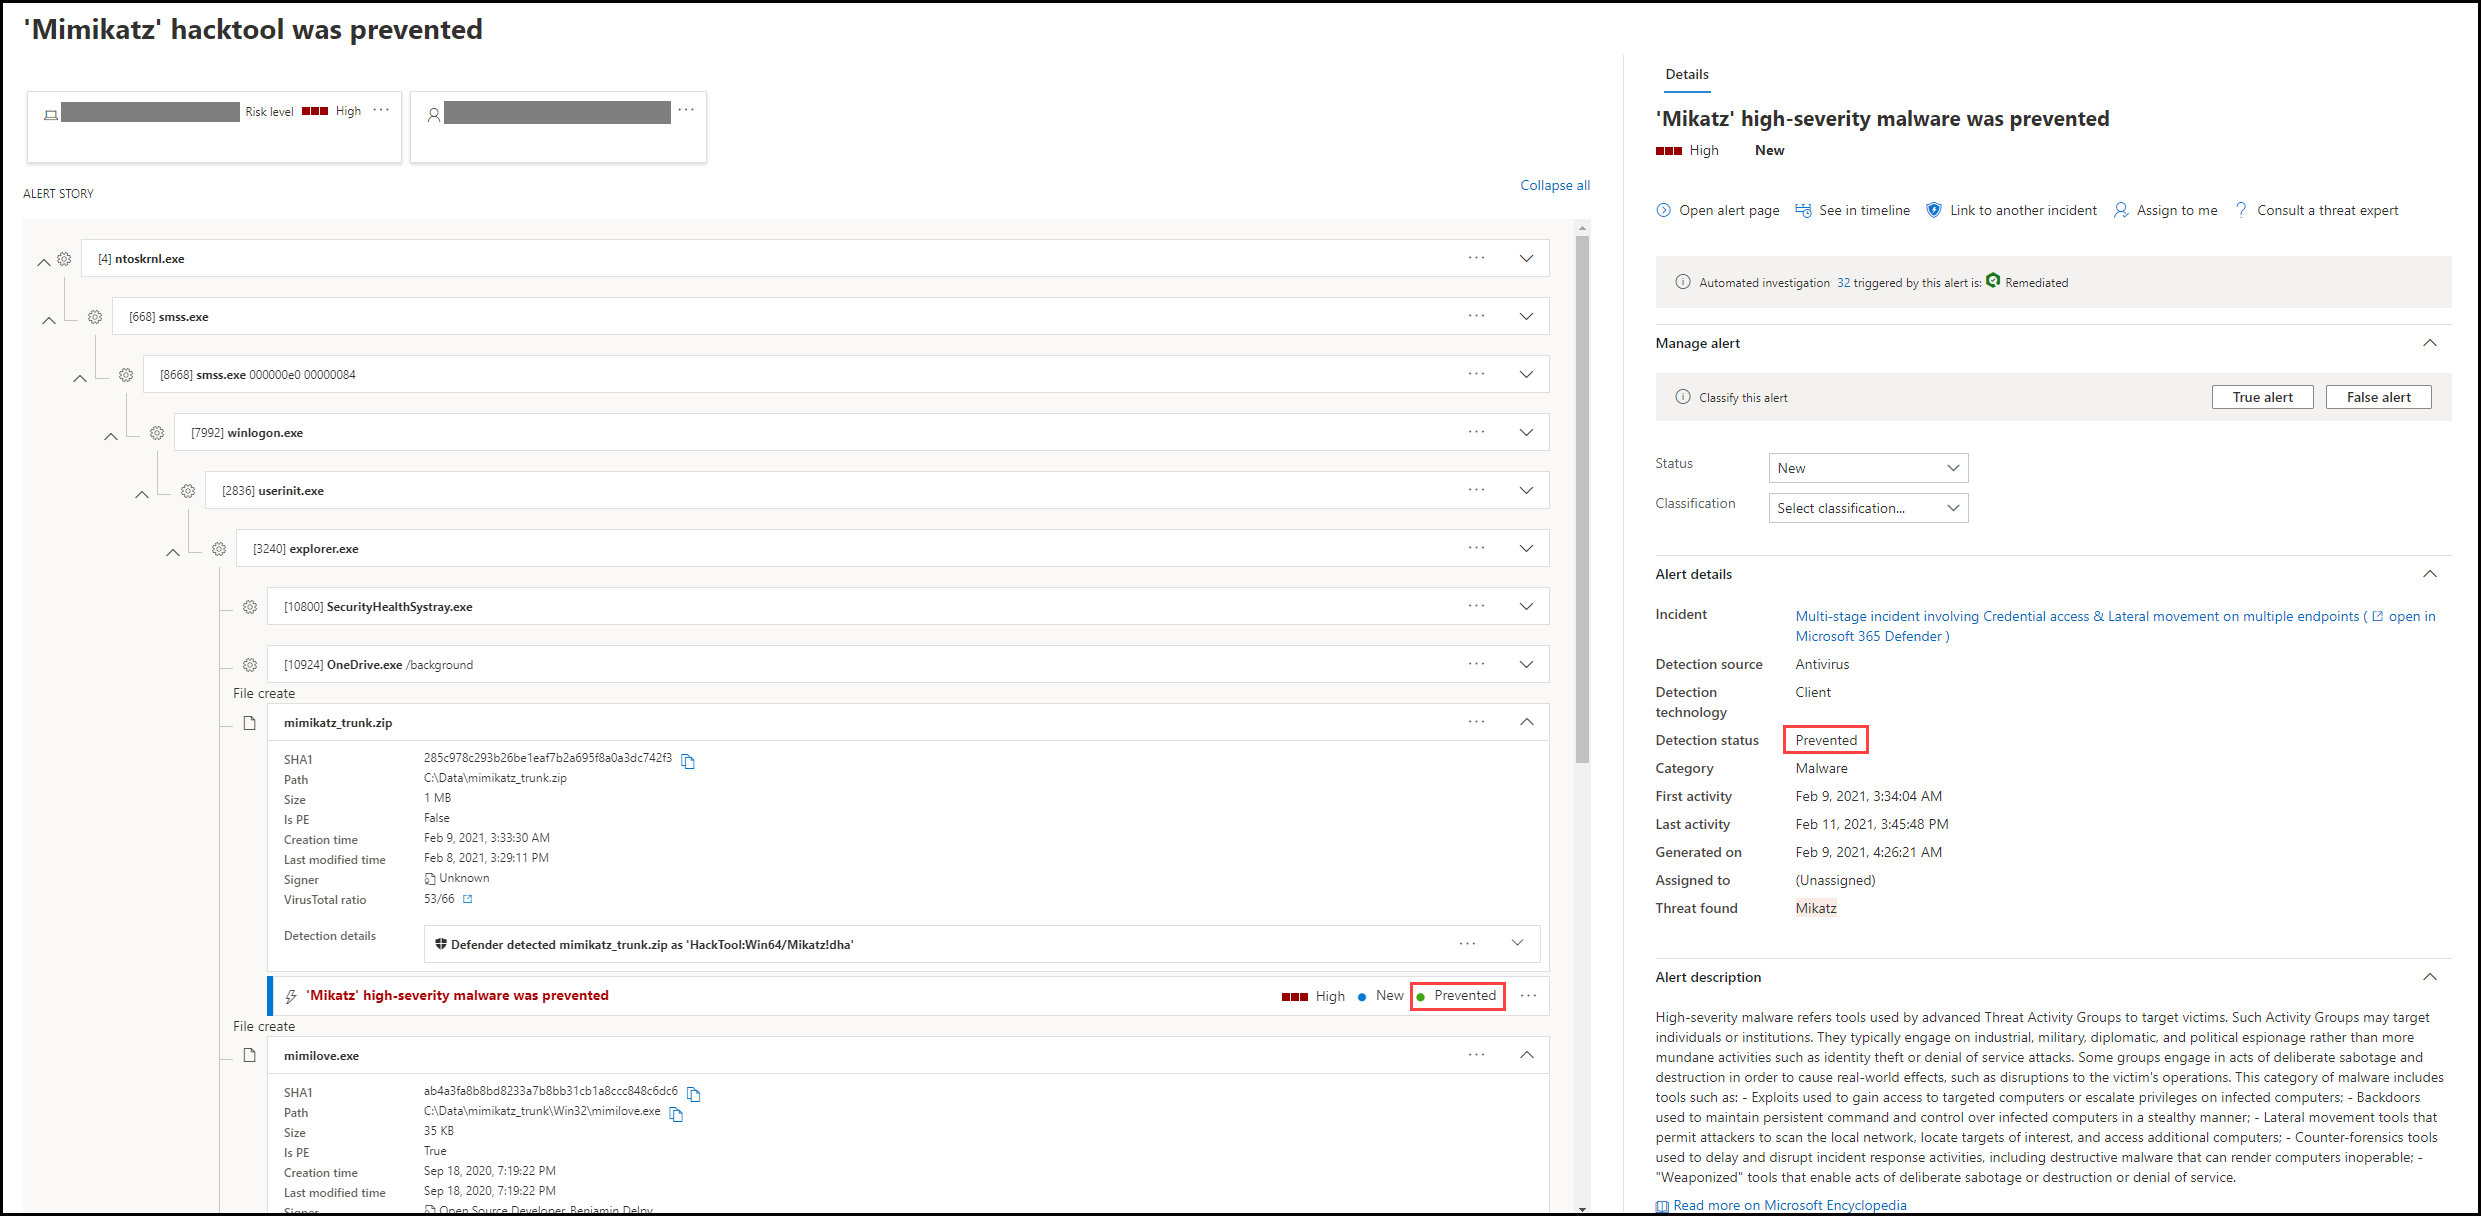
Task: Switch to the Details tab
Action: 1686,74
